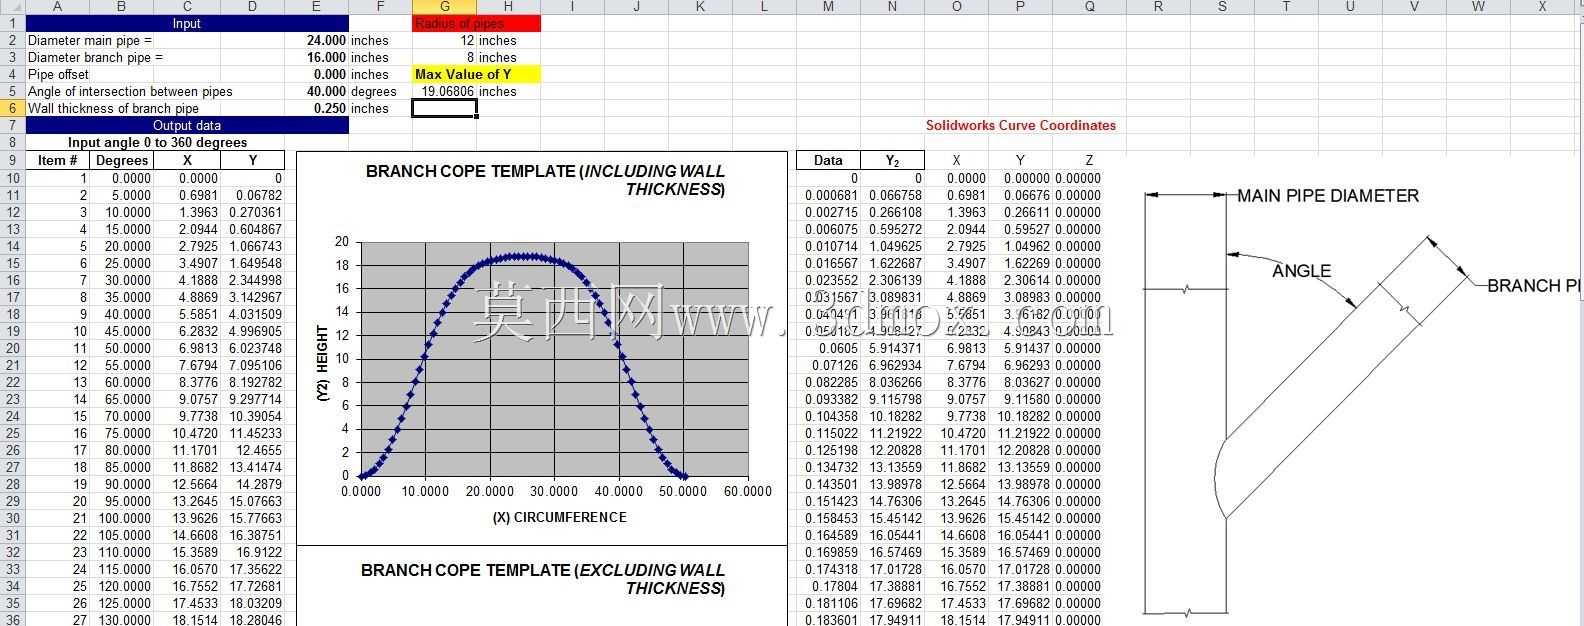Select row 1 header
This screenshot has height=626, width=1584.
(x=12, y=23)
